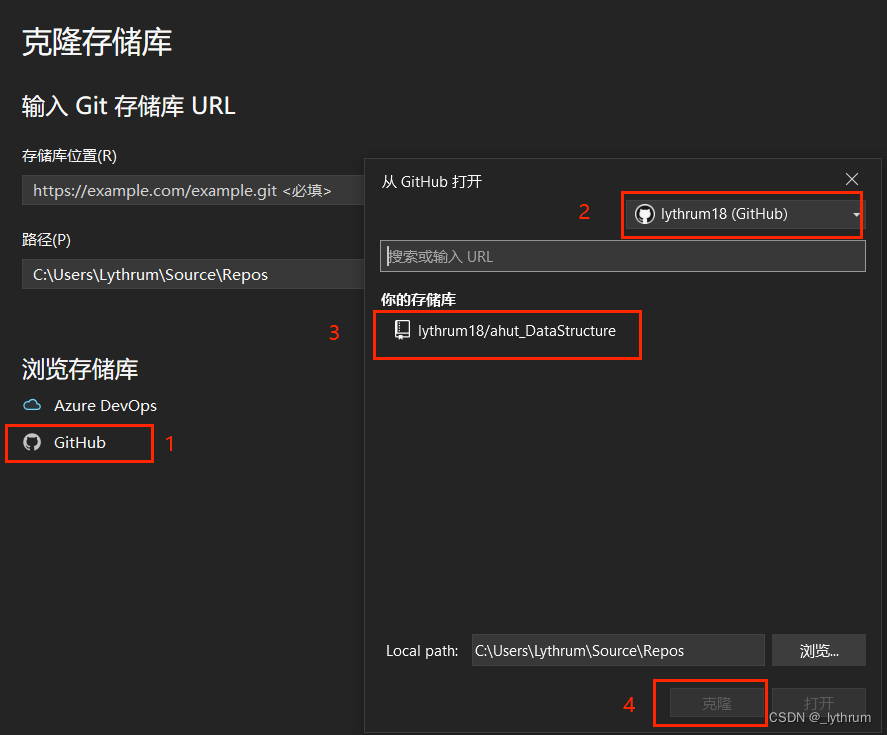Click the Azure DevOps cloud icon
Image resolution: width=887 pixels, height=735 pixels.
coord(32,405)
